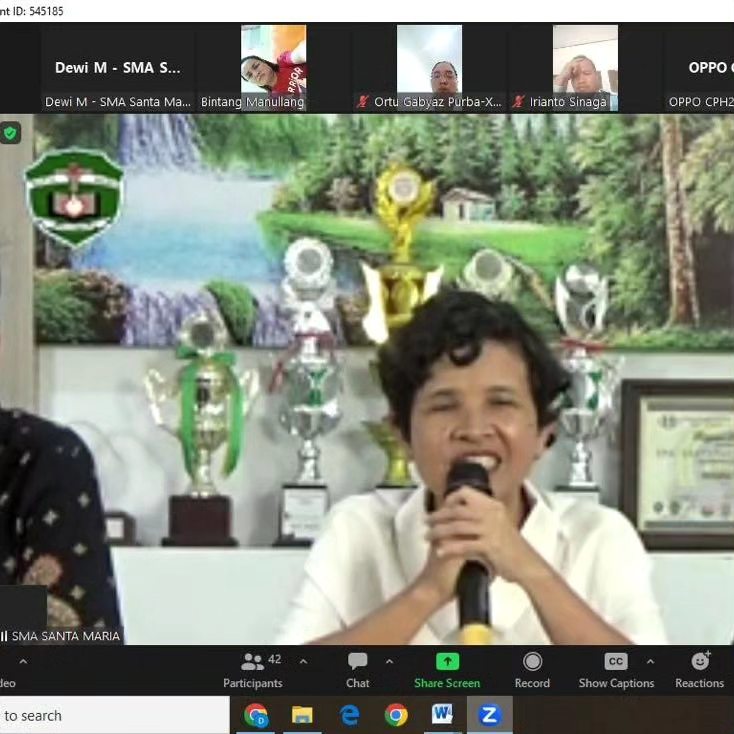Select the OPPO participant tile
Viewport: 734px width, 734px height.
pyautogui.click(x=705, y=68)
